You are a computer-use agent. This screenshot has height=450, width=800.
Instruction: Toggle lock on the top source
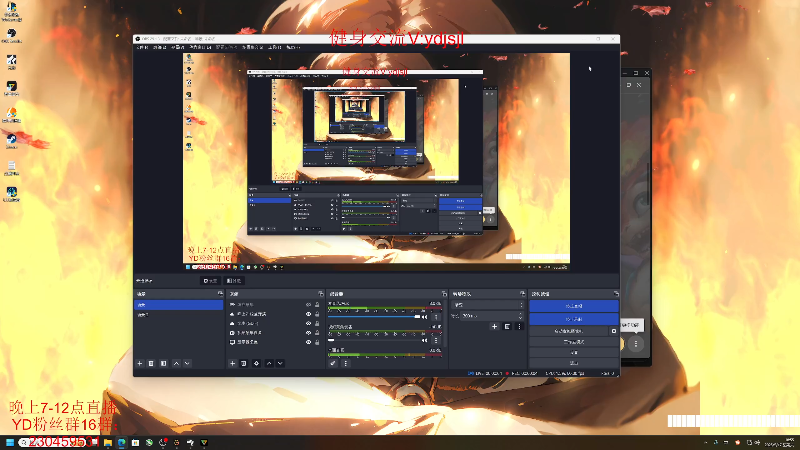coord(317,305)
